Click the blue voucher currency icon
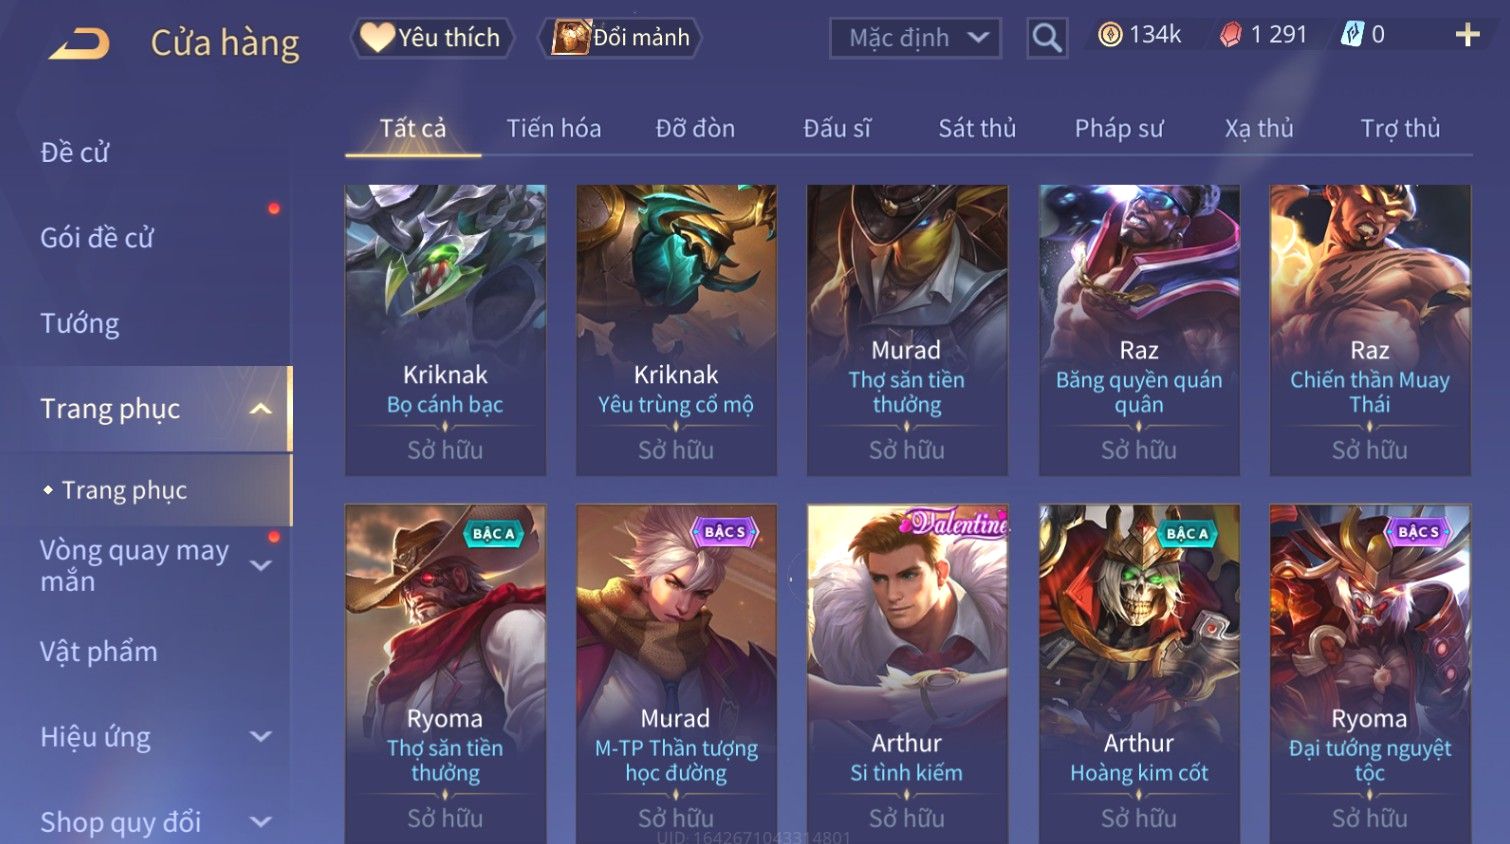The height and width of the screenshot is (844, 1510). 1352,35
